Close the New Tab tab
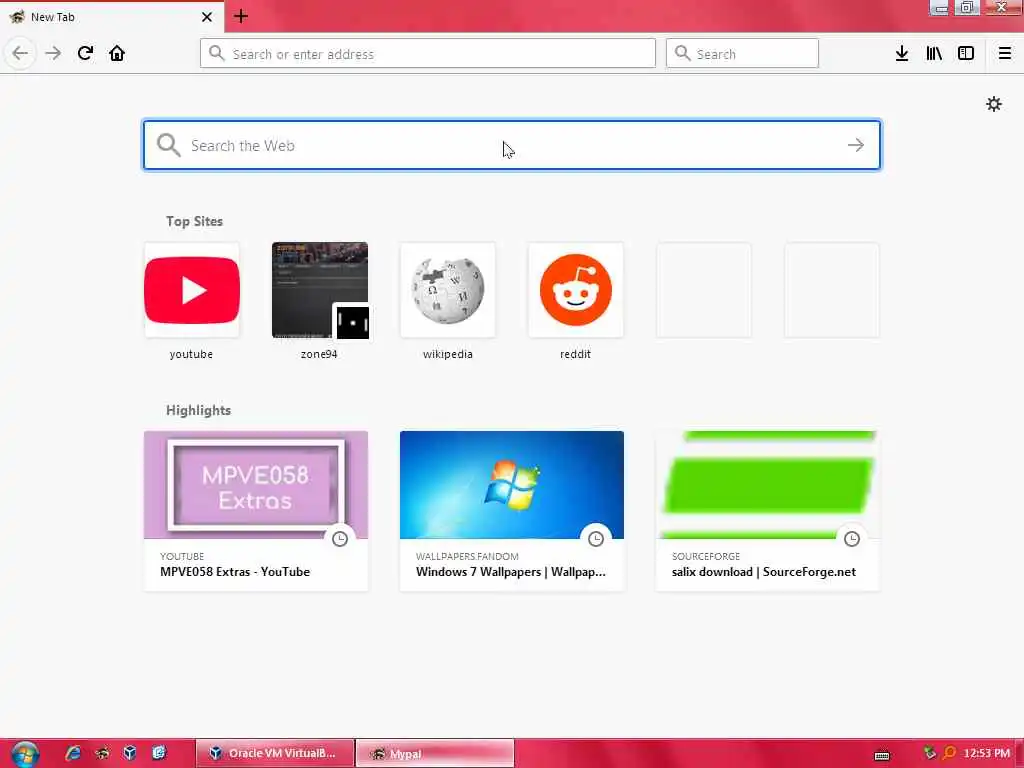Screen dimensions: 1024x768 tap(207, 17)
